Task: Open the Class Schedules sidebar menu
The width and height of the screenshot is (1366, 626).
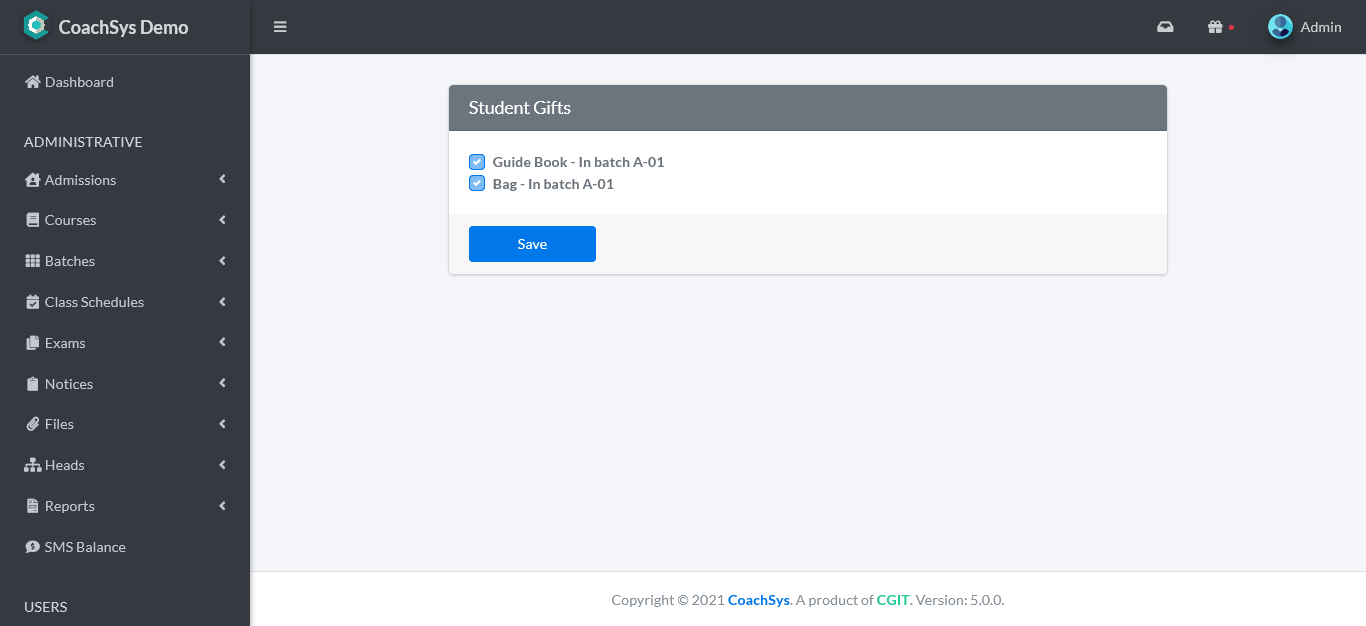Action: coord(125,302)
